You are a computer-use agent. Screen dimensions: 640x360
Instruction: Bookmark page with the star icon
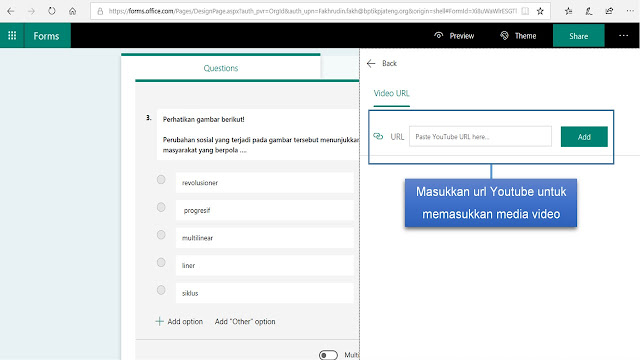tap(540, 11)
